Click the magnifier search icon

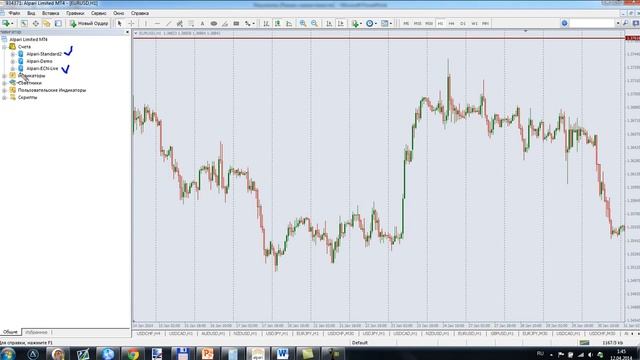click(x=625, y=24)
